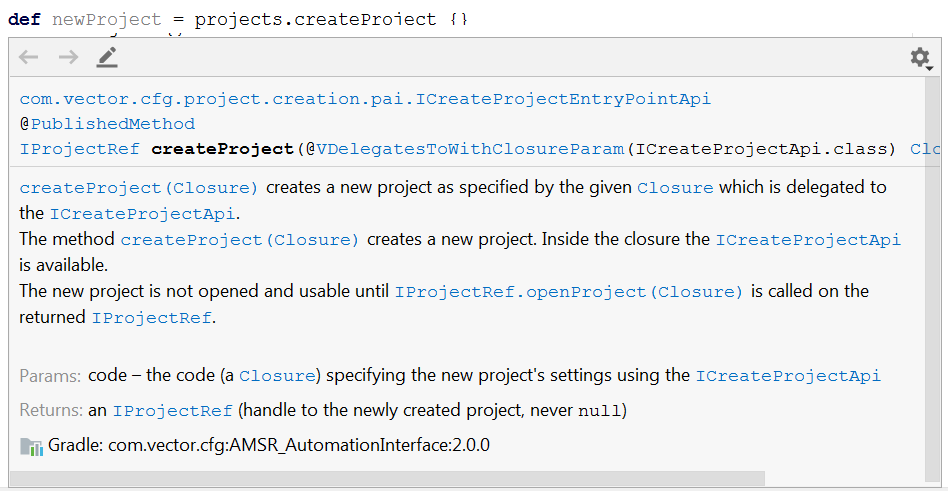Click the IProjectRef return type in signature
Screen dimensions: 952x499
[80, 149]
